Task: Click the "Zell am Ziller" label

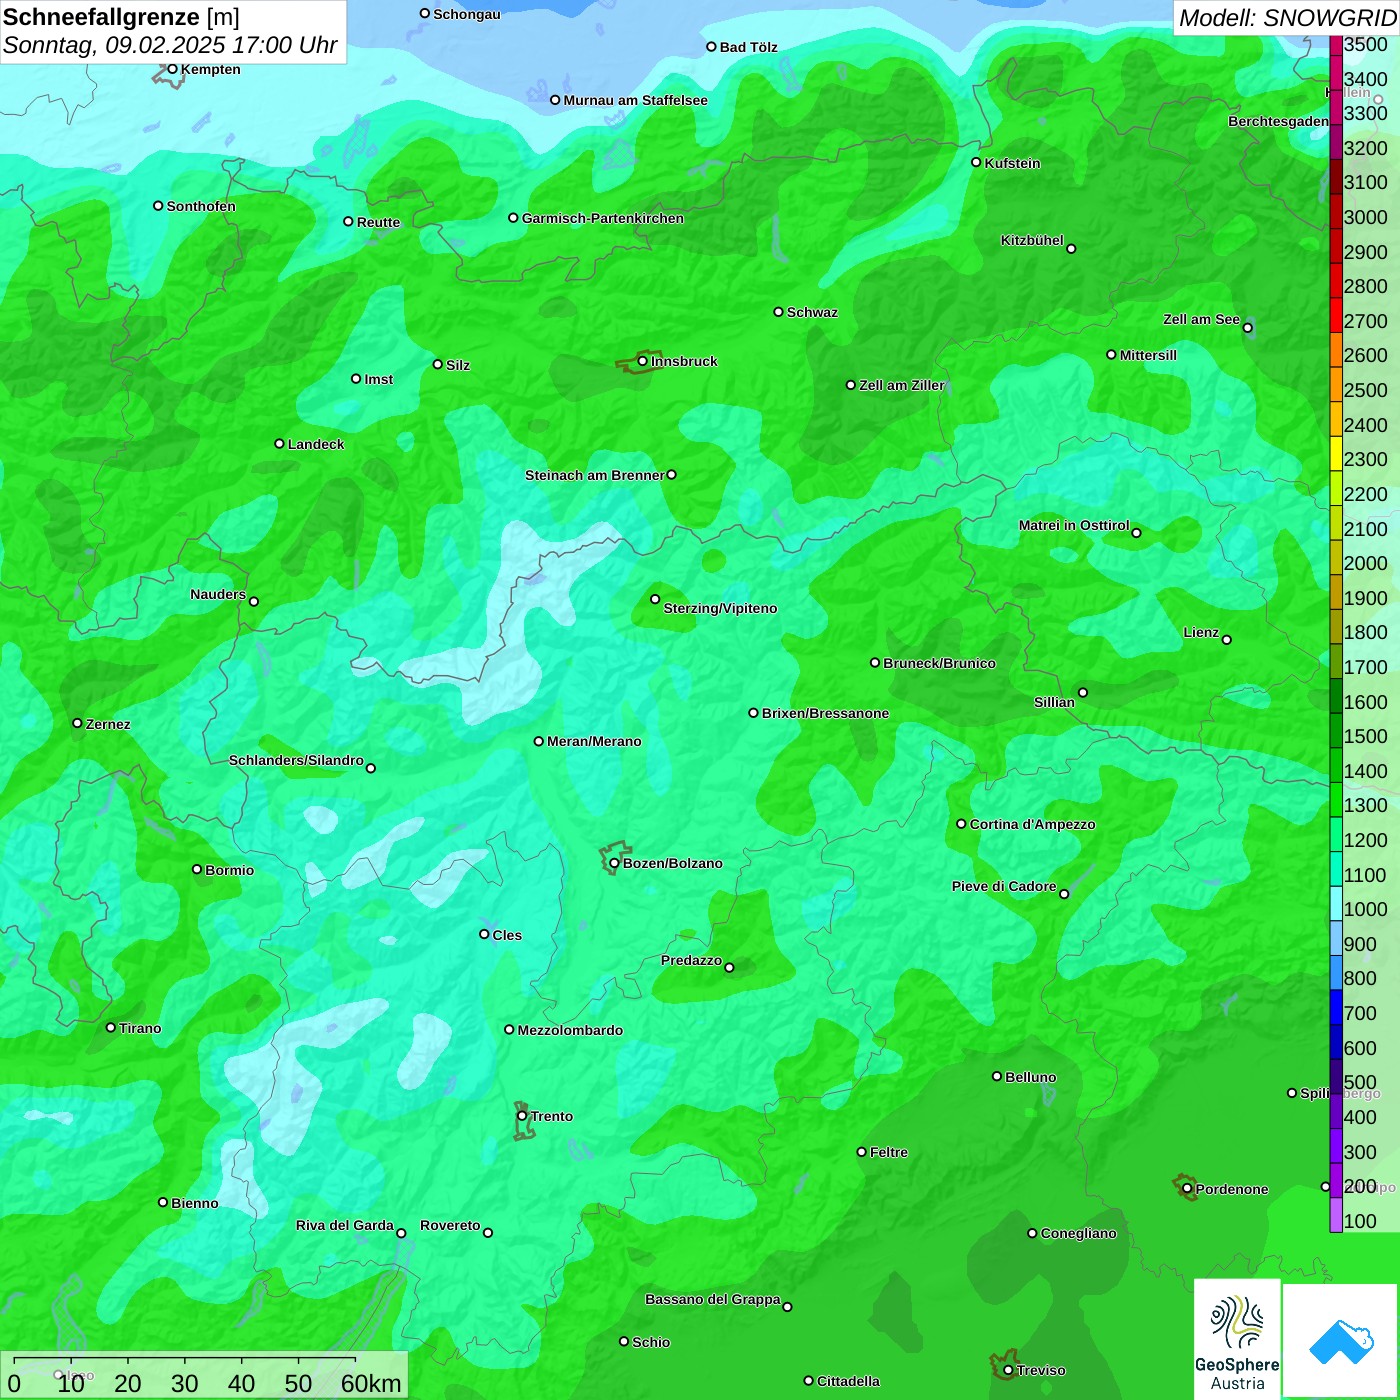Action: pos(902,385)
